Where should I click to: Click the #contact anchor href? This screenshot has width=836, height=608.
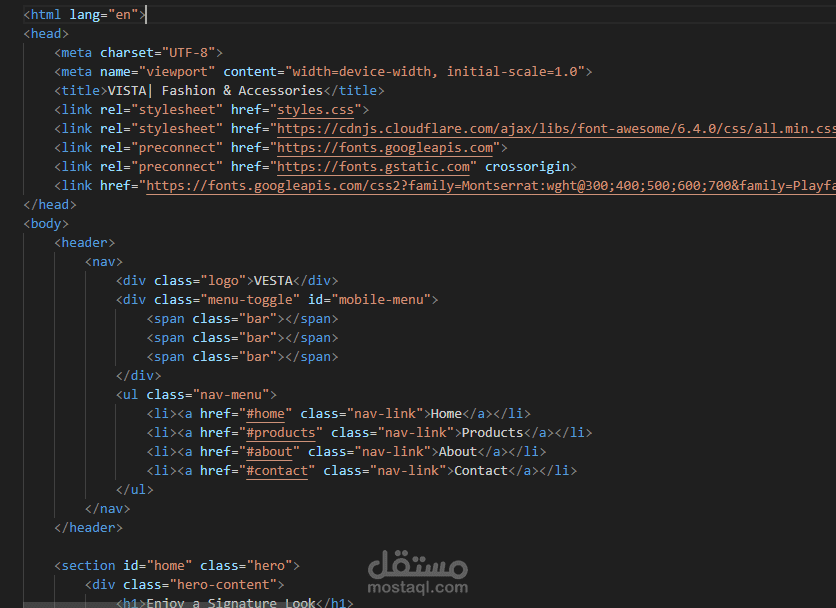[x=277, y=471]
